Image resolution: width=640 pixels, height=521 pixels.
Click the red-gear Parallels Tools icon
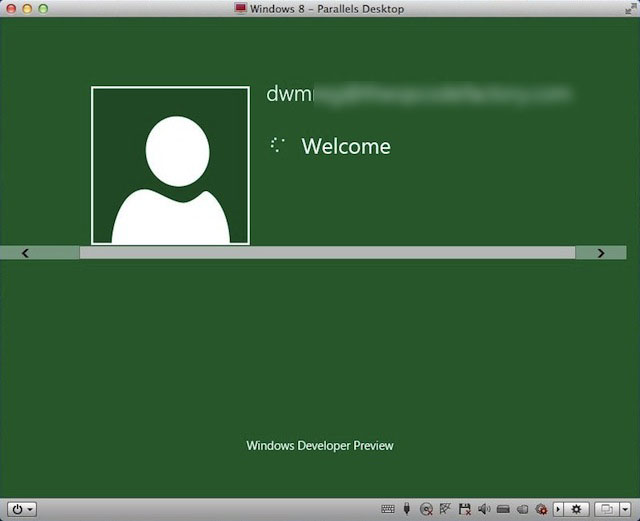(x=541, y=509)
